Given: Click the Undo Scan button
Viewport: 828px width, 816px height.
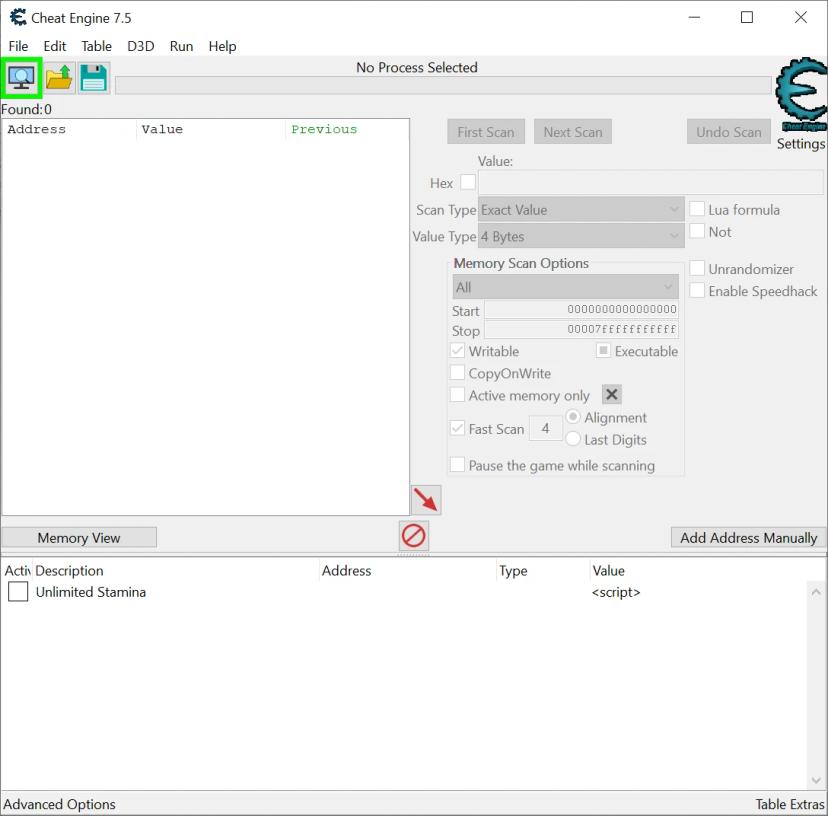Looking at the screenshot, I should (x=729, y=132).
